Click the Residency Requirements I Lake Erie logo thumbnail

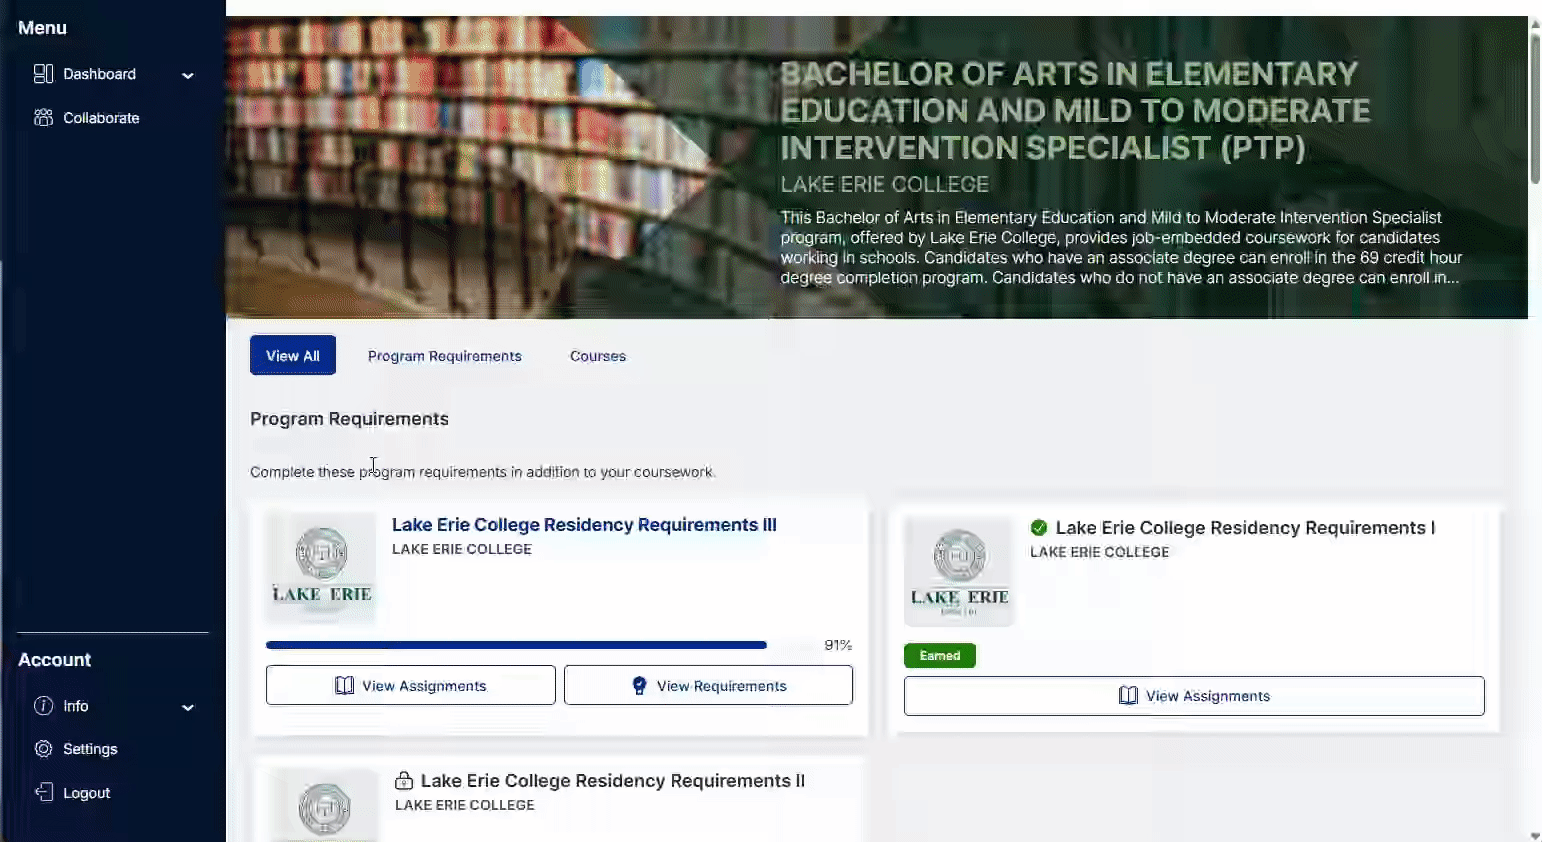959,572
